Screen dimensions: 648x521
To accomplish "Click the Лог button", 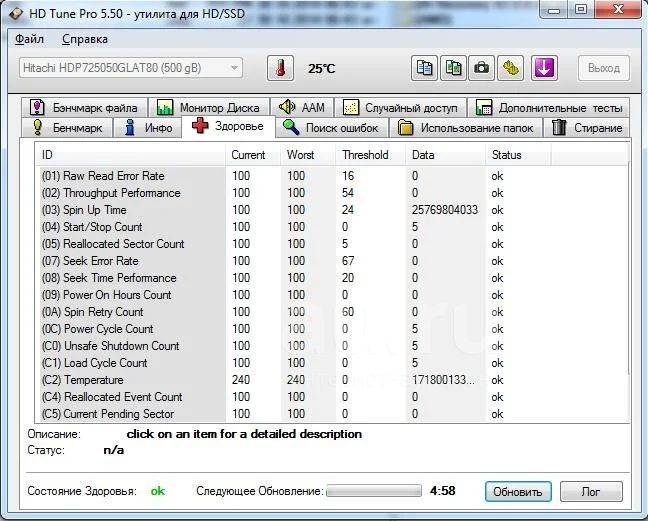I will point(591,492).
